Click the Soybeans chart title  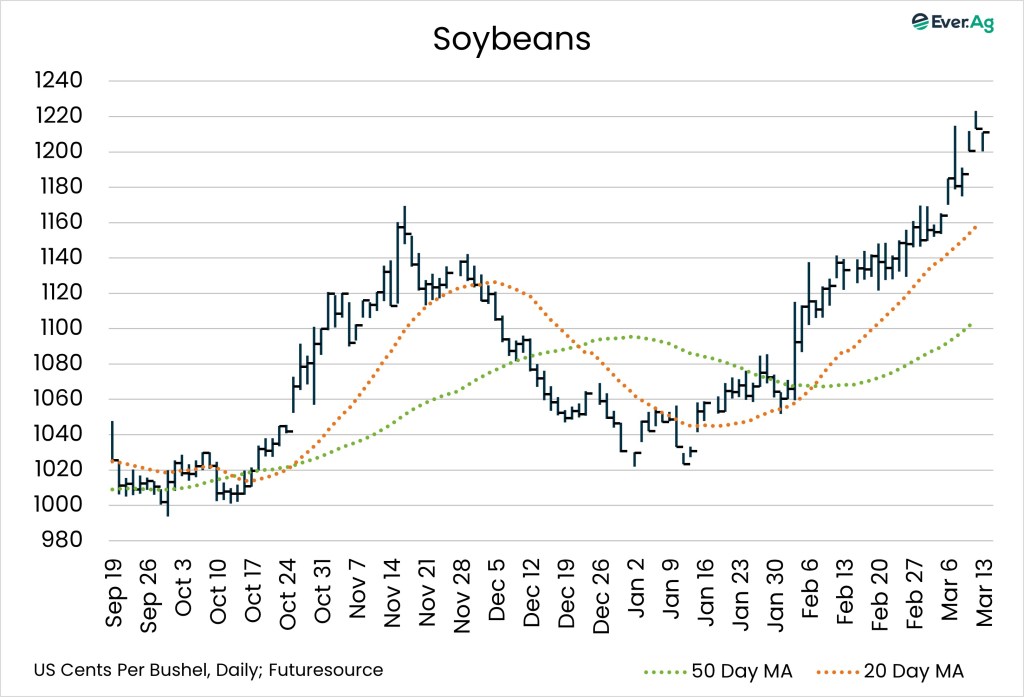pyautogui.click(x=511, y=39)
